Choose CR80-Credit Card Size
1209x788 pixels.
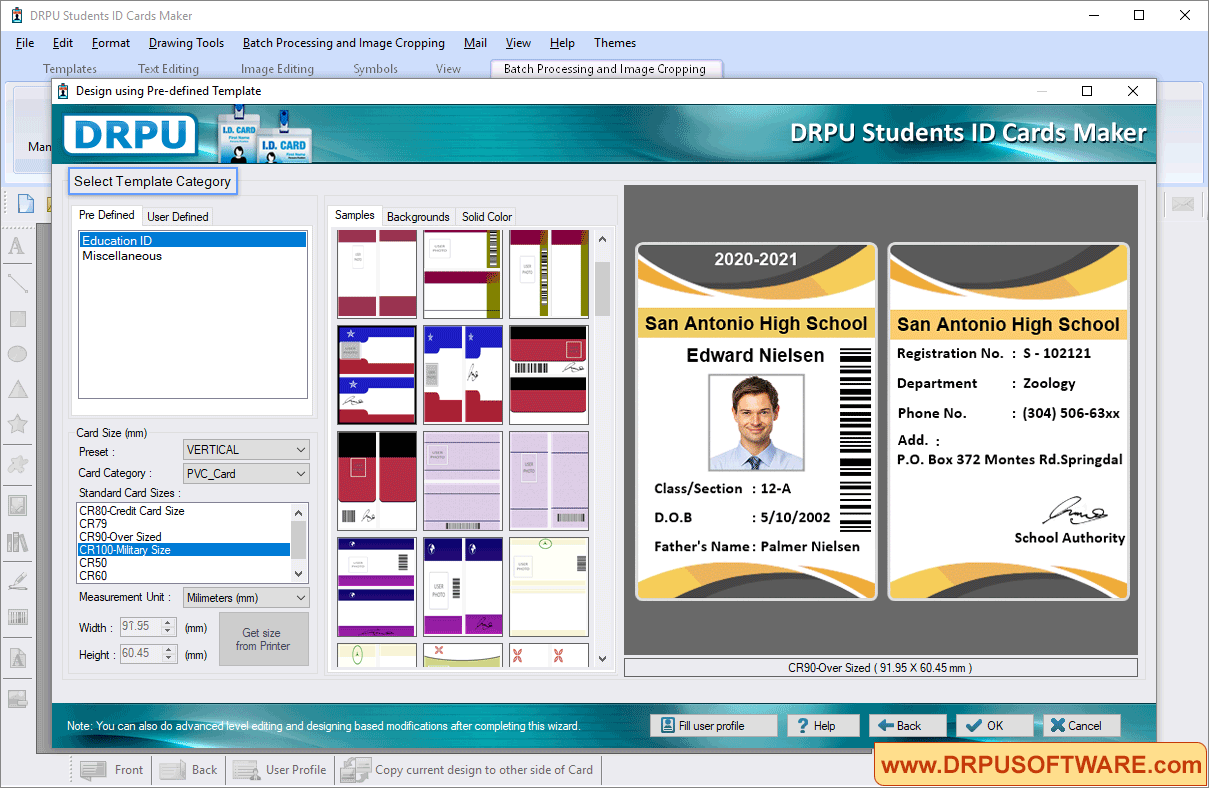pos(184,511)
